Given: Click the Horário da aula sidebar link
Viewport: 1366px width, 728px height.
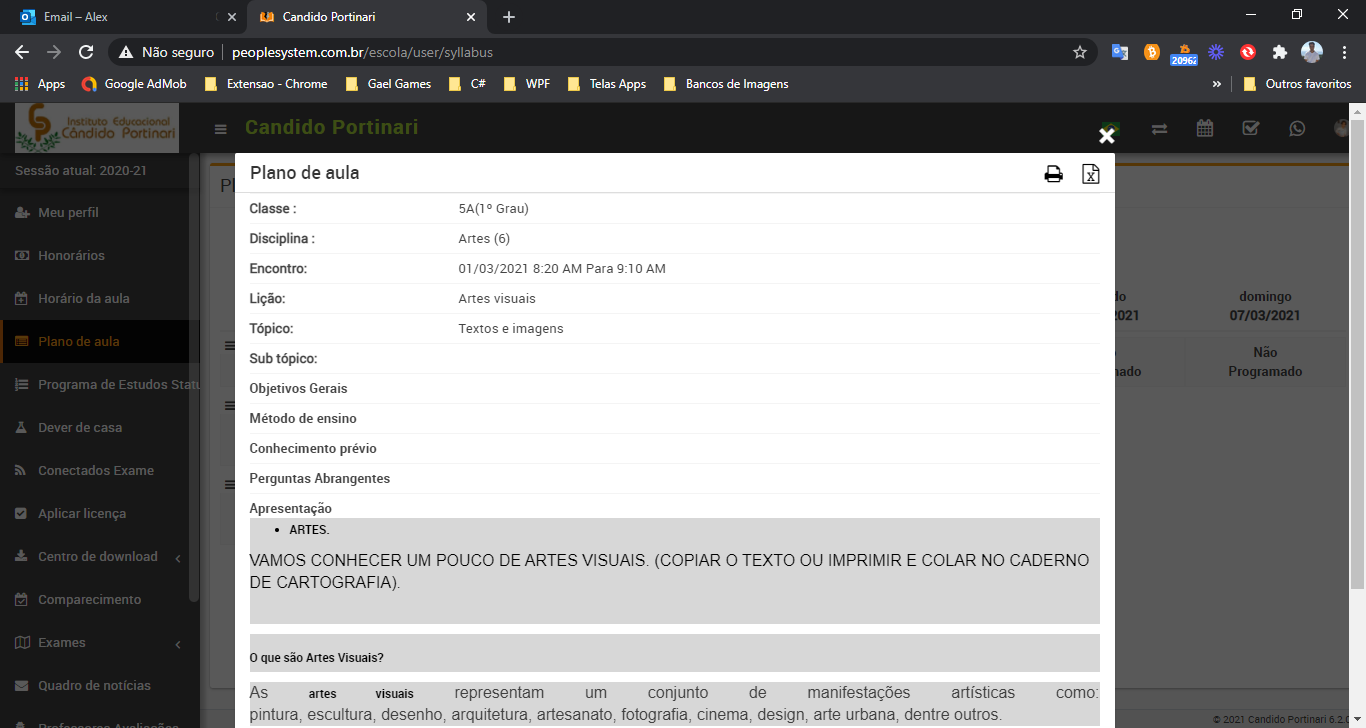Looking at the screenshot, I should tap(84, 298).
